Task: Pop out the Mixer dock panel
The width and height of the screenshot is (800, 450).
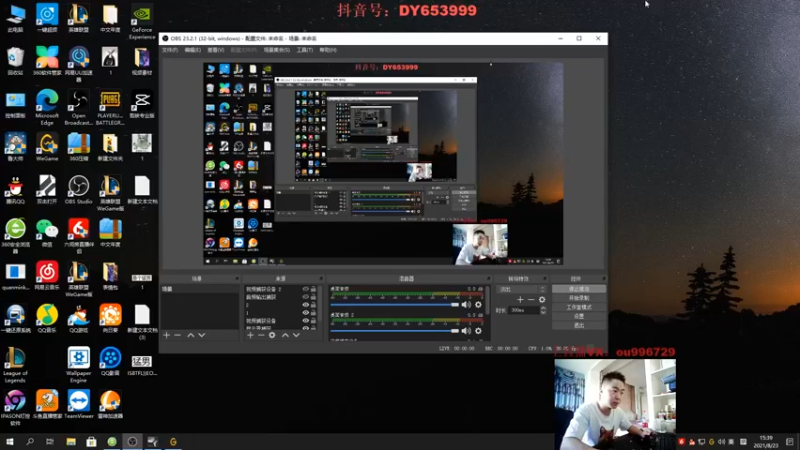Action: [488, 279]
